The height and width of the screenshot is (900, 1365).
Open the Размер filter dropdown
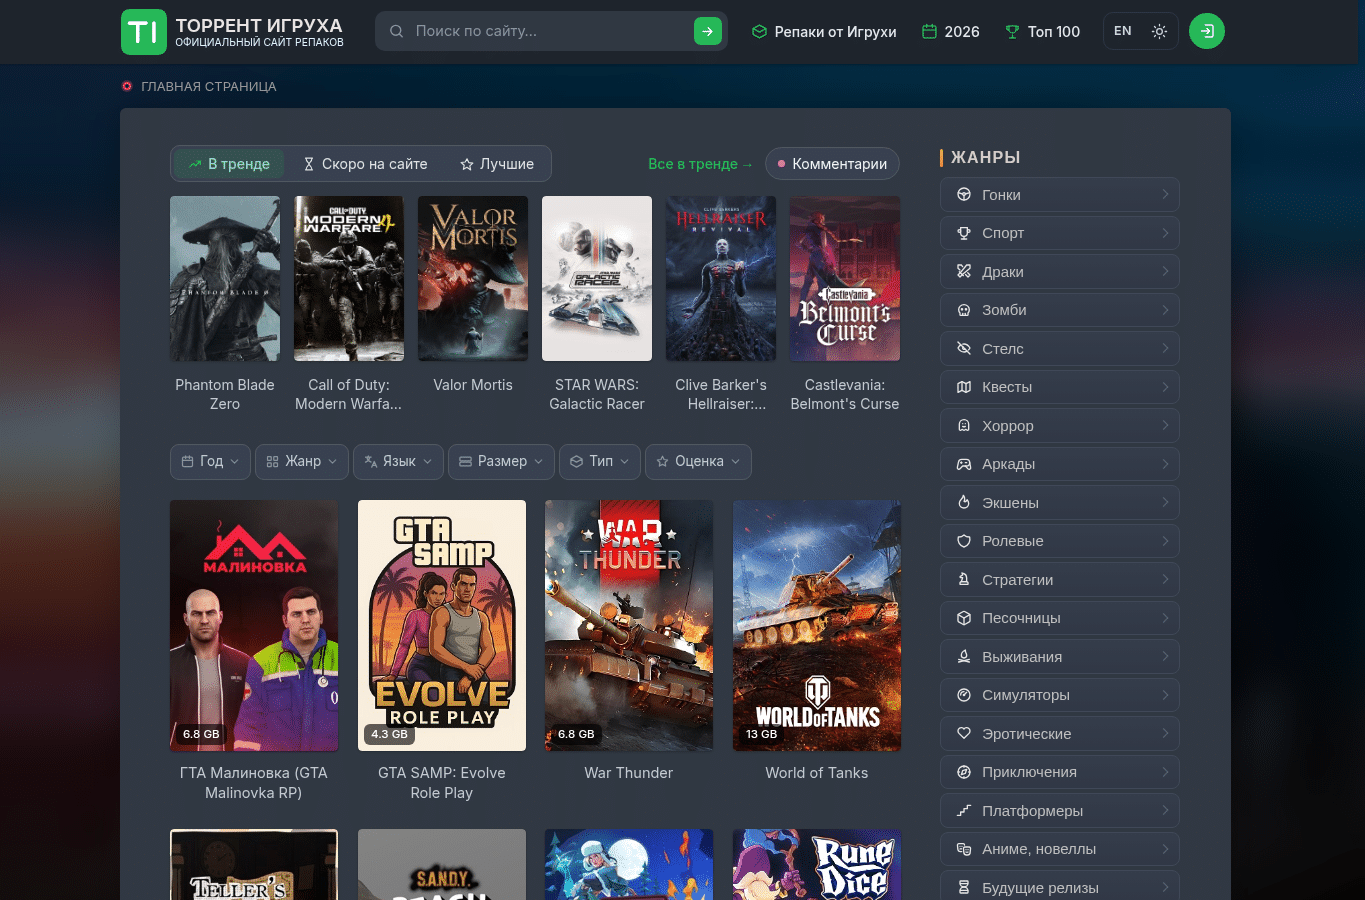click(x=501, y=461)
